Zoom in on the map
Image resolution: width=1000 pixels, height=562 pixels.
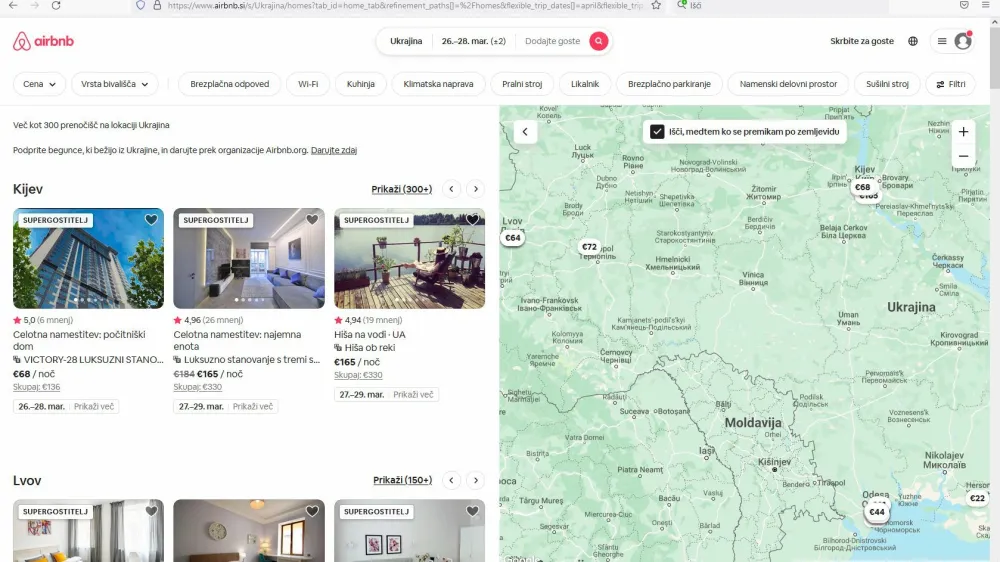click(x=963, y=131)
